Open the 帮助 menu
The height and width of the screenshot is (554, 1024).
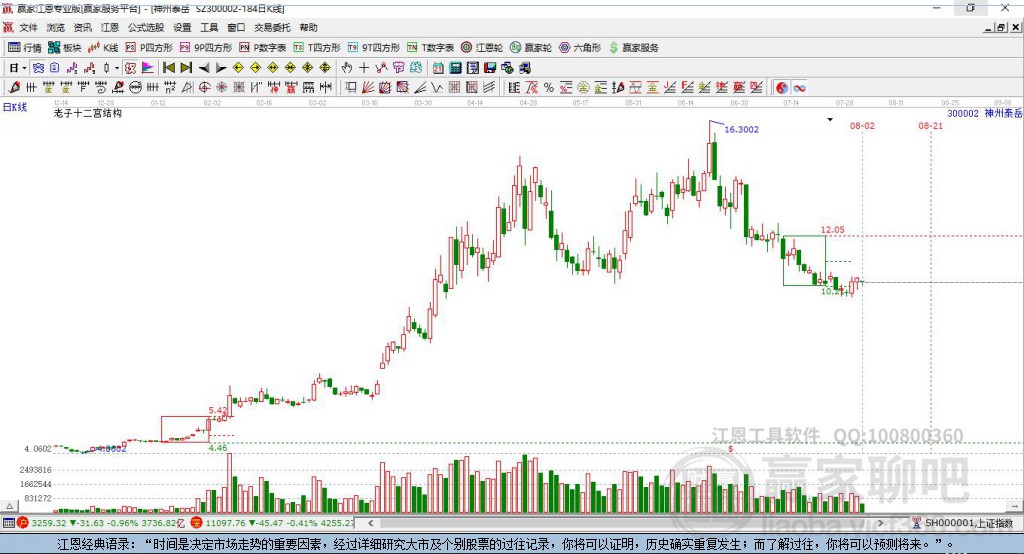click(308, 27)
